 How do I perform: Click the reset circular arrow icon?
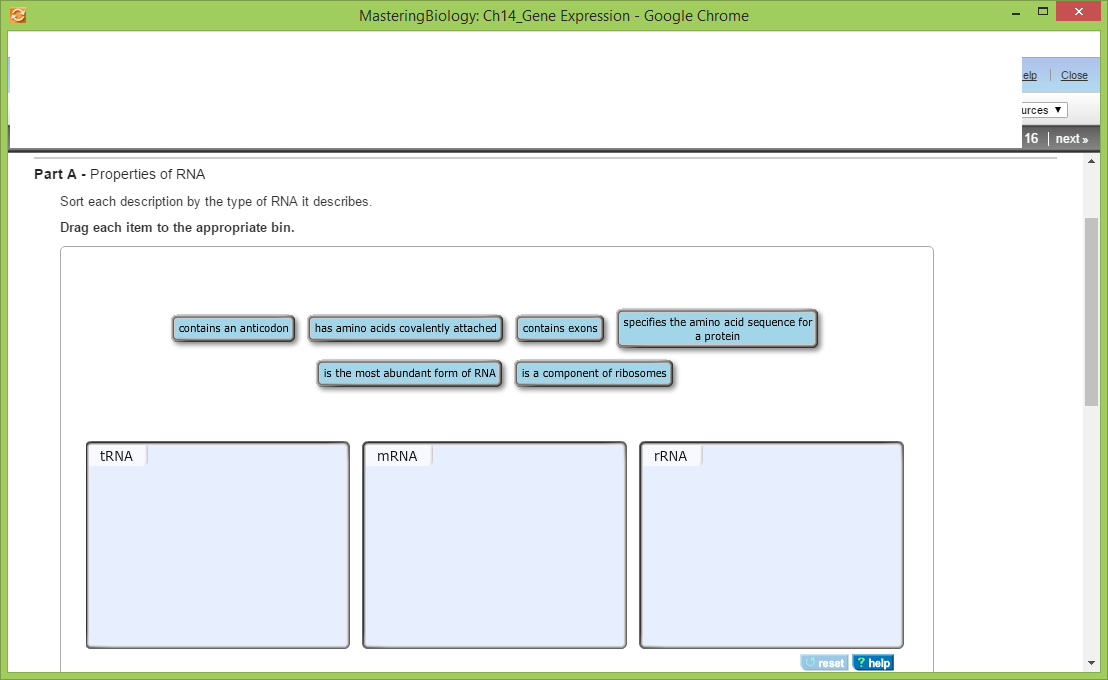pyautogui.click(x=810, y=662)
